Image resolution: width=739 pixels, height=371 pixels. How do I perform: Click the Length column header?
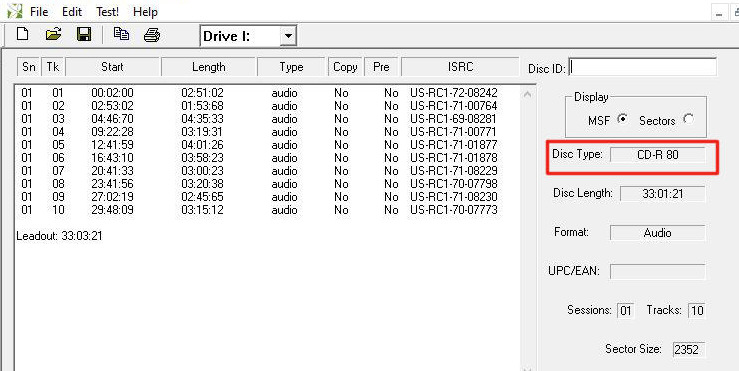(x=208, y=67)
